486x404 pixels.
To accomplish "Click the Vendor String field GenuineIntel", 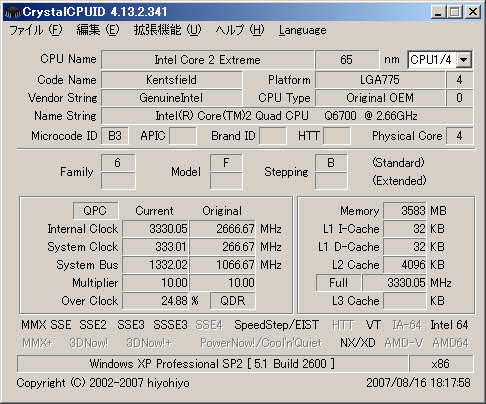I will (171, 98).
